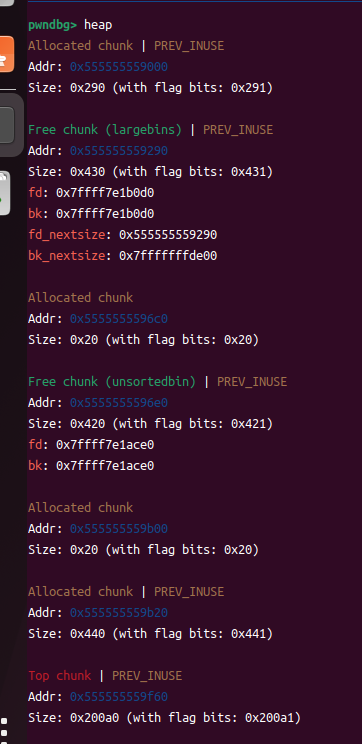This screenshot has height=744, width=362.
Task: Click the Top chunk address 0x555555559f60
Action: tap(119, 697)
